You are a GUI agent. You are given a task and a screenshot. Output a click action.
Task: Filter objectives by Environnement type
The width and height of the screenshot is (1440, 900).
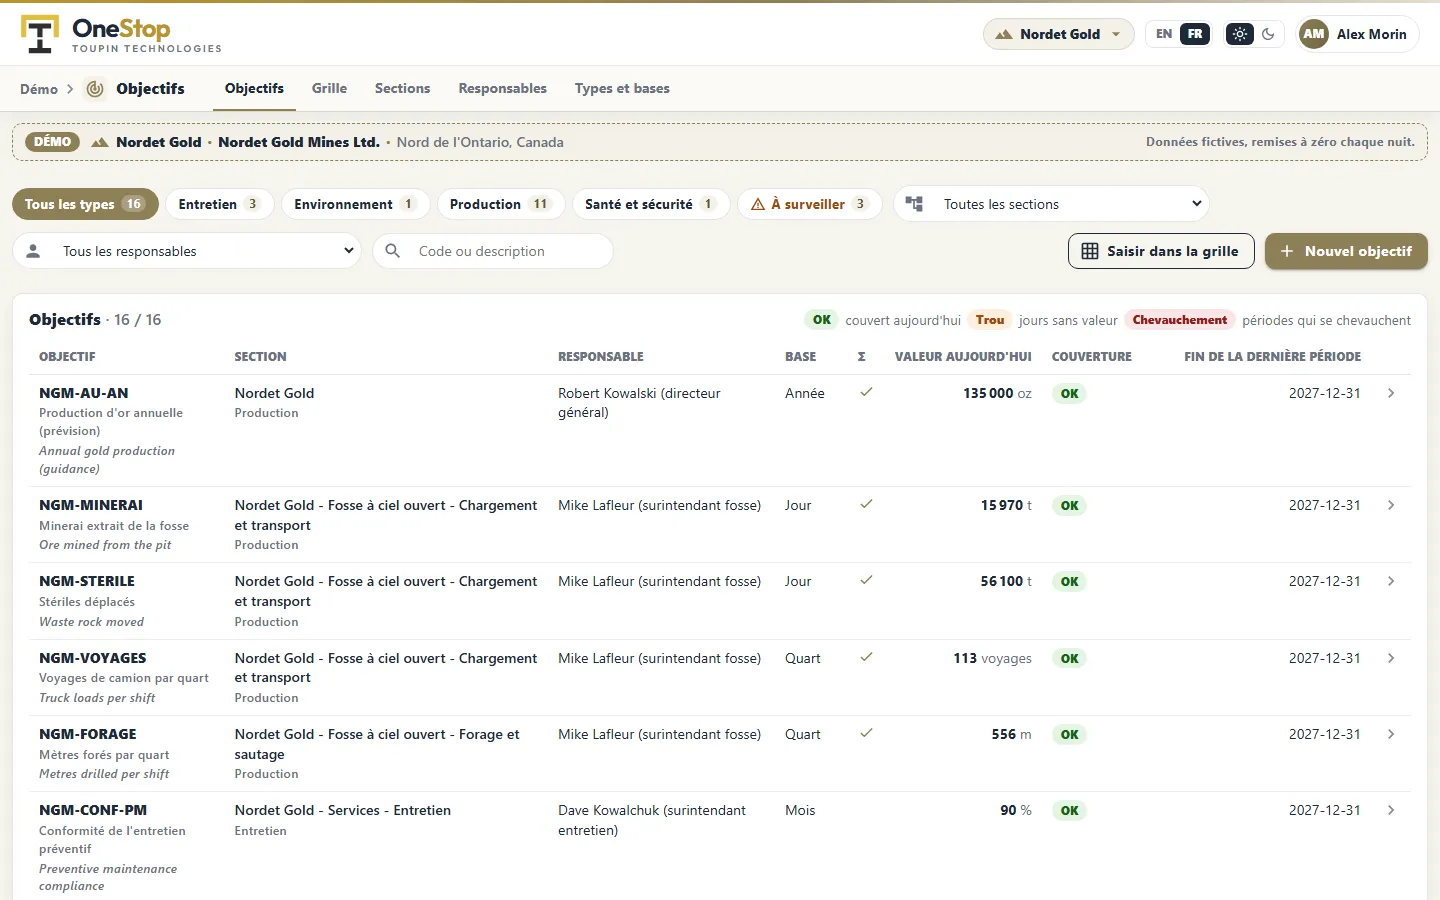point(355,204)
